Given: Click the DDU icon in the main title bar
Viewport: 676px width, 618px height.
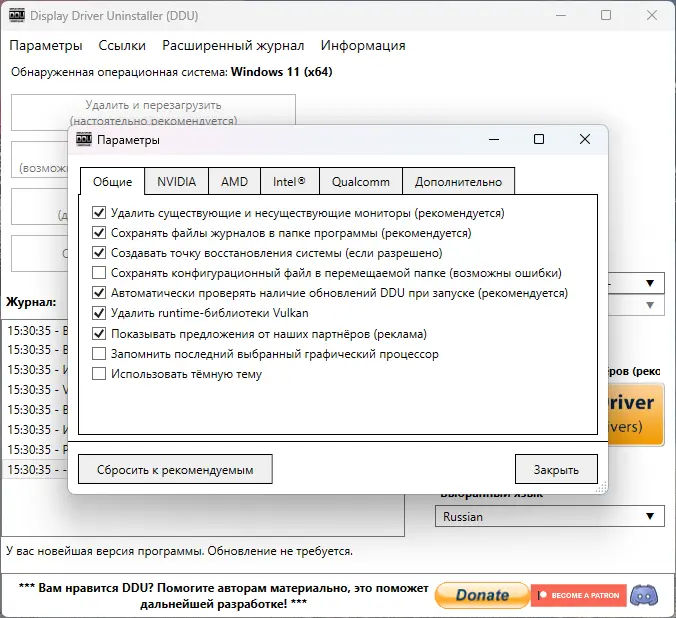Looking at the screenshot, I should coord(17,16).
